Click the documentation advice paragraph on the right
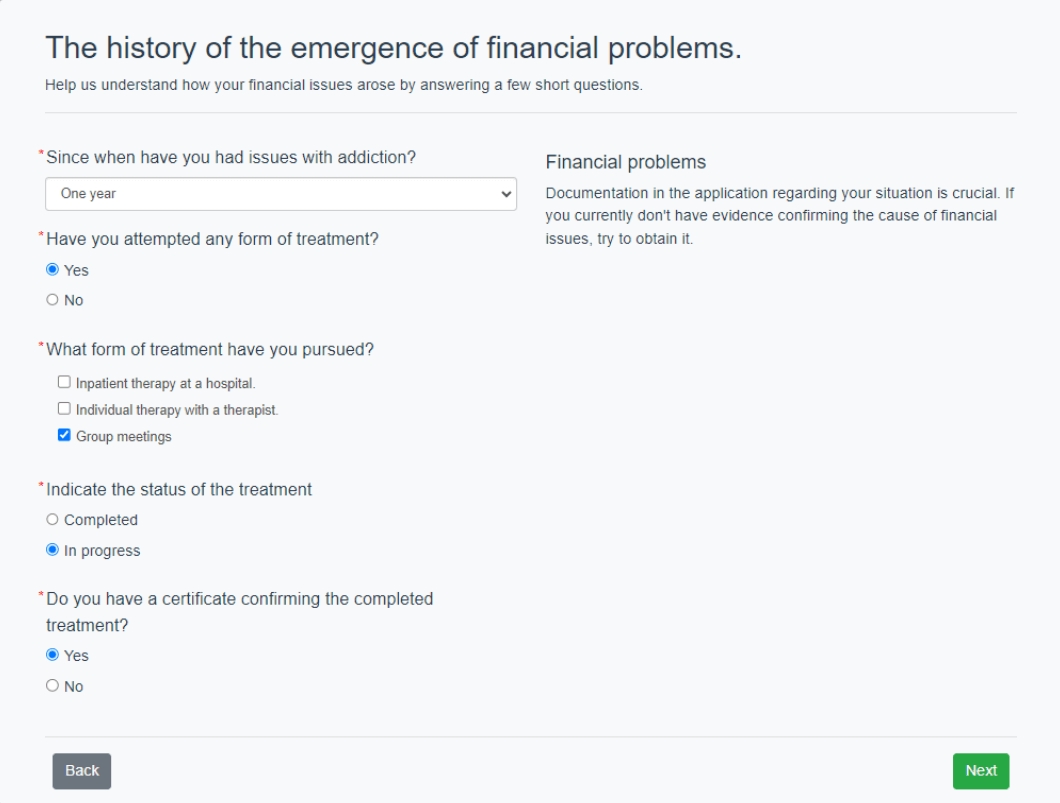This screenshot has width=1060, height=803. point(780,216)
